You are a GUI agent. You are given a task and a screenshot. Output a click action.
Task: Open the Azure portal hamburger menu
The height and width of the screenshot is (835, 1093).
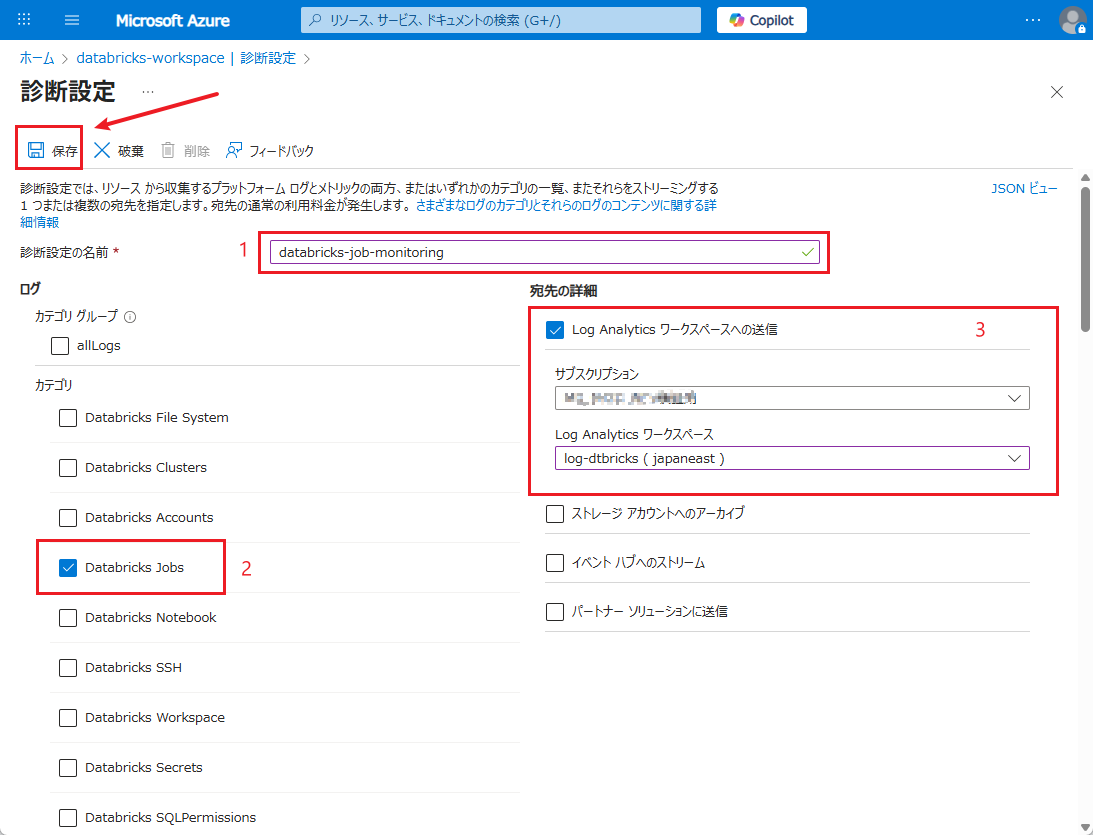pyautogui.click(x=72, y=20)
